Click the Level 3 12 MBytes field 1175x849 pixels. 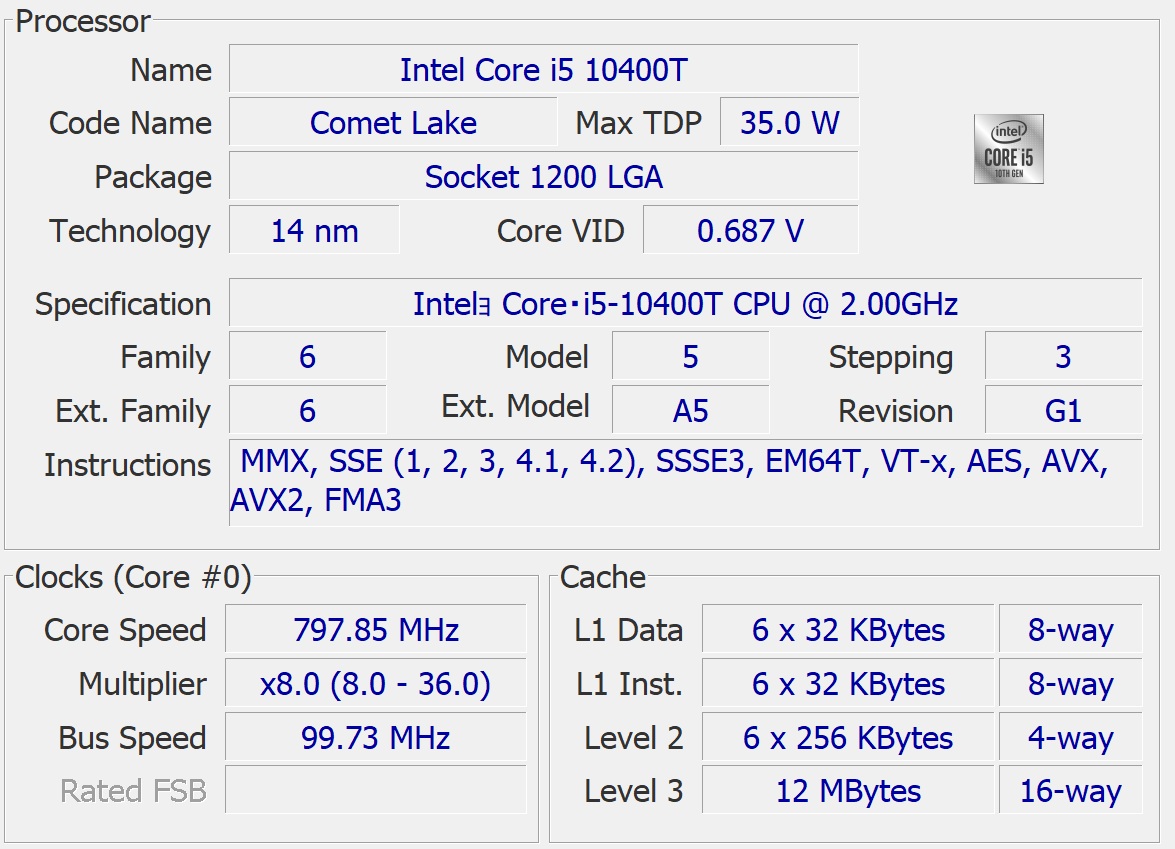[848, 791]
